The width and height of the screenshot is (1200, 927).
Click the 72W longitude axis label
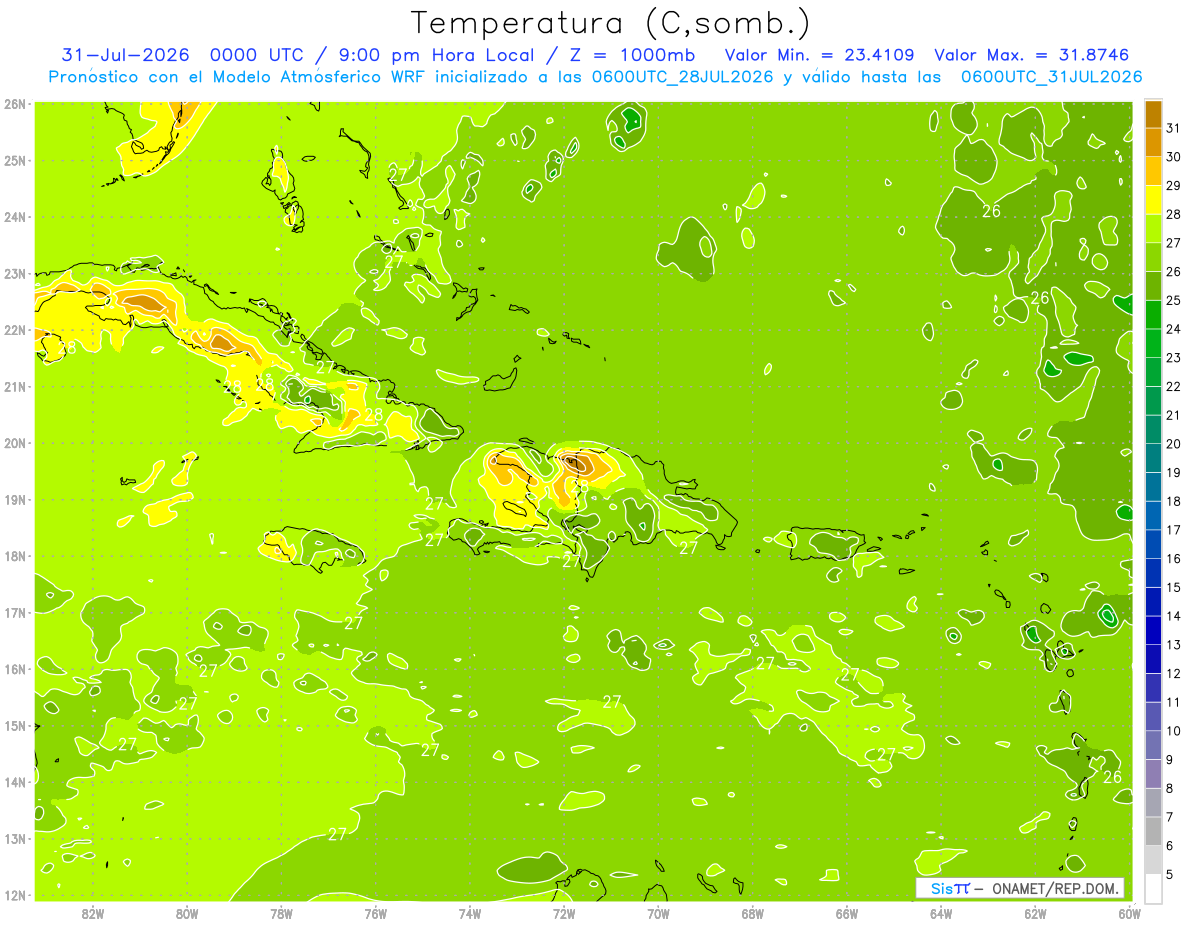[564, 913]
